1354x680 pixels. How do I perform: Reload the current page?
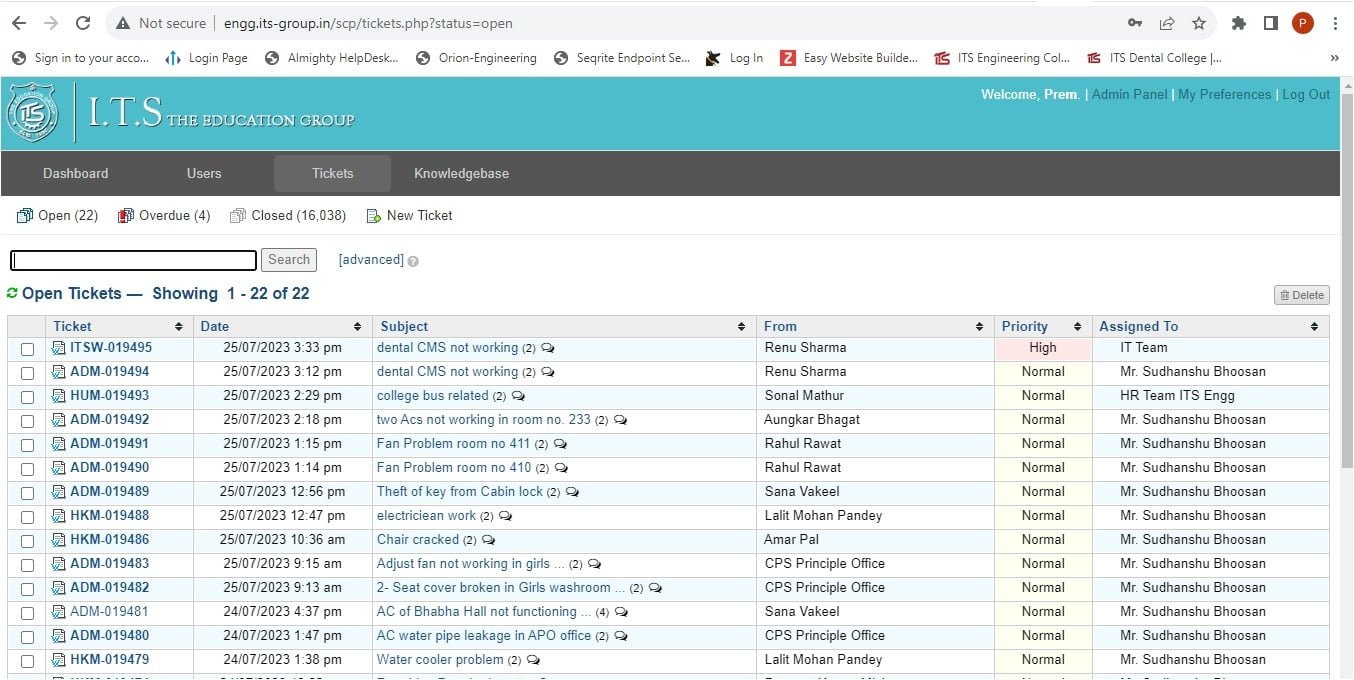click(83, 23)
